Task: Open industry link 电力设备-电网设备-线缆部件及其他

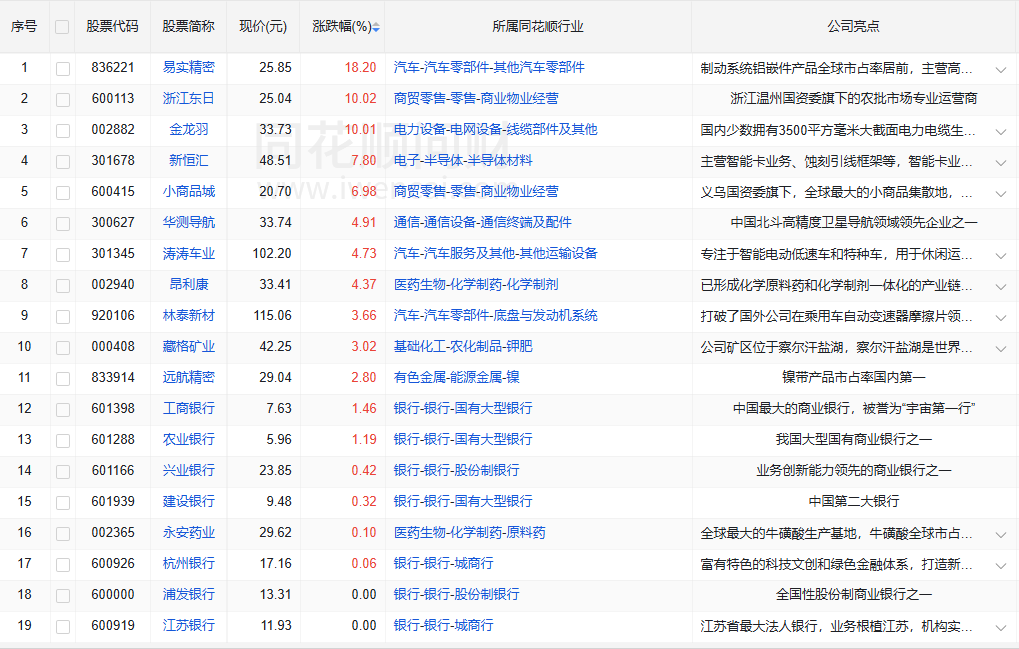Action: coord(495,129)
